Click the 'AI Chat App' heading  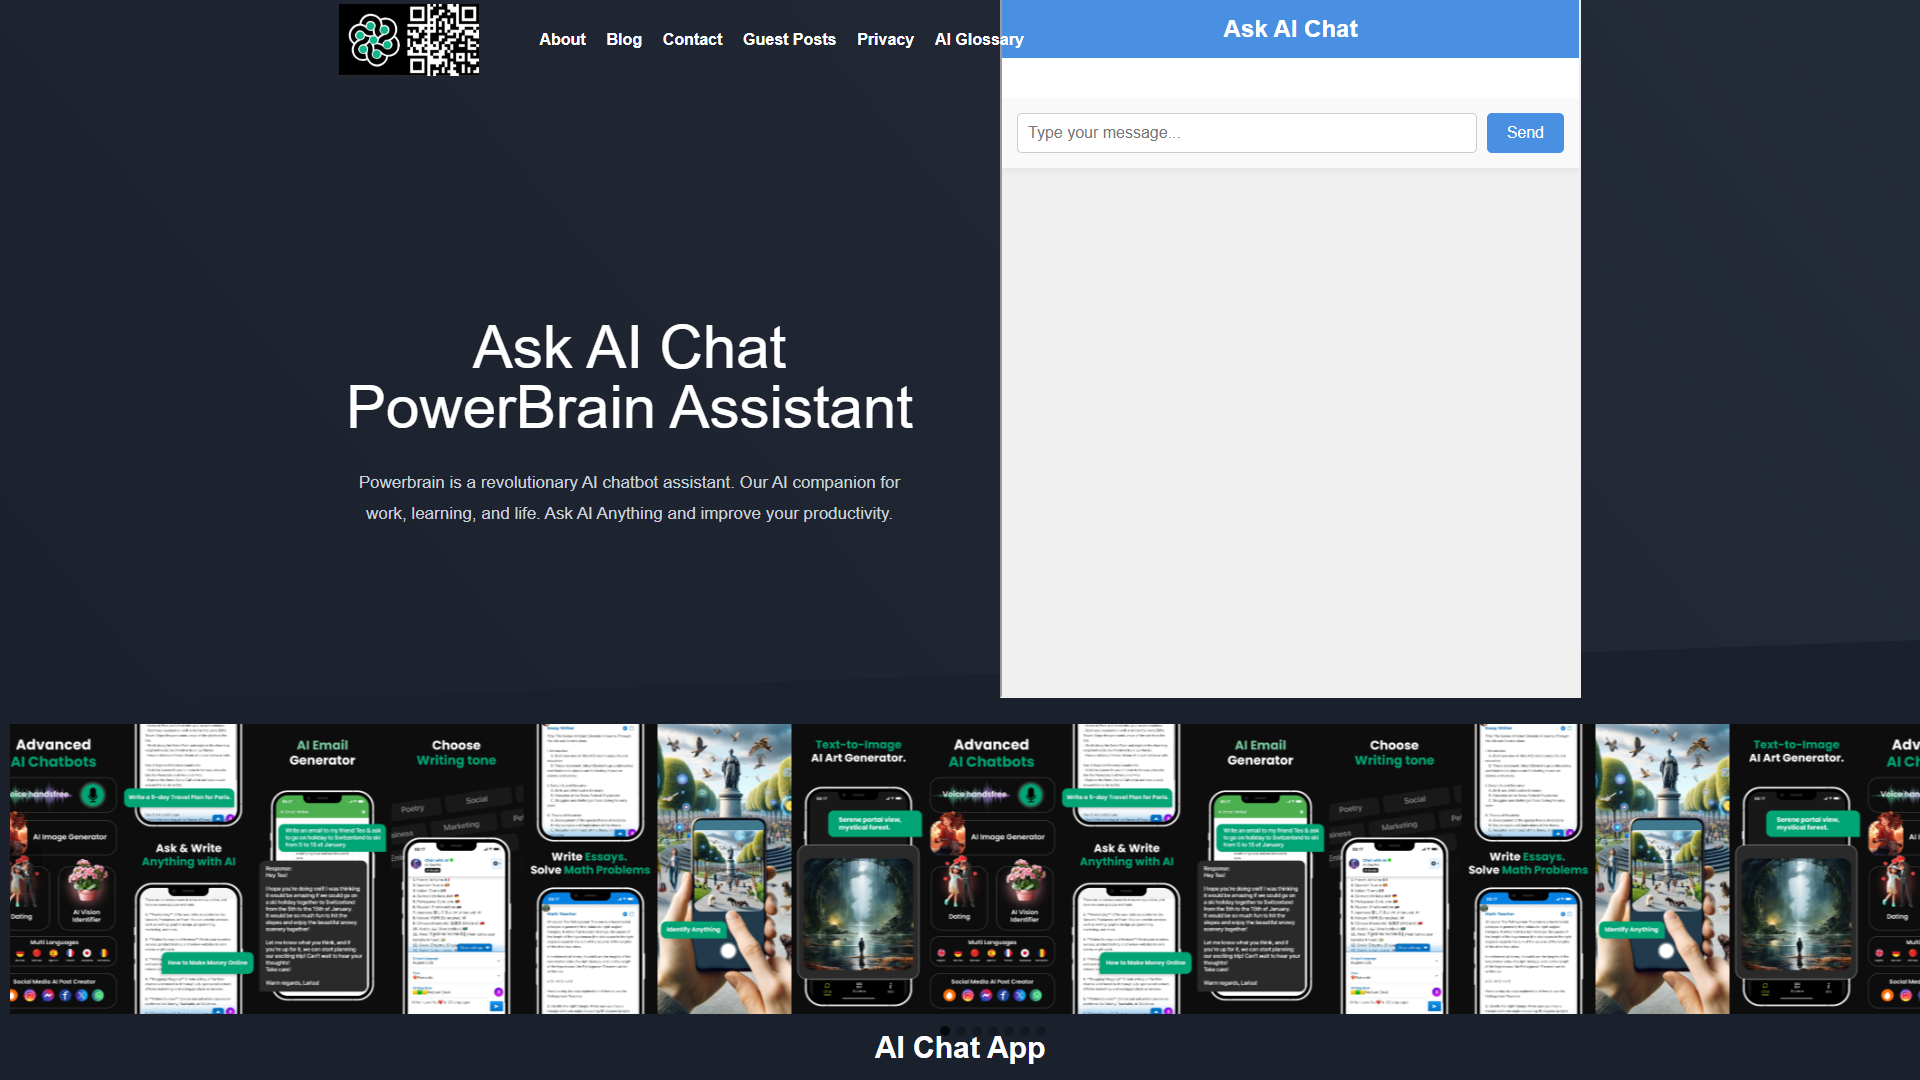click(960, 1047)
